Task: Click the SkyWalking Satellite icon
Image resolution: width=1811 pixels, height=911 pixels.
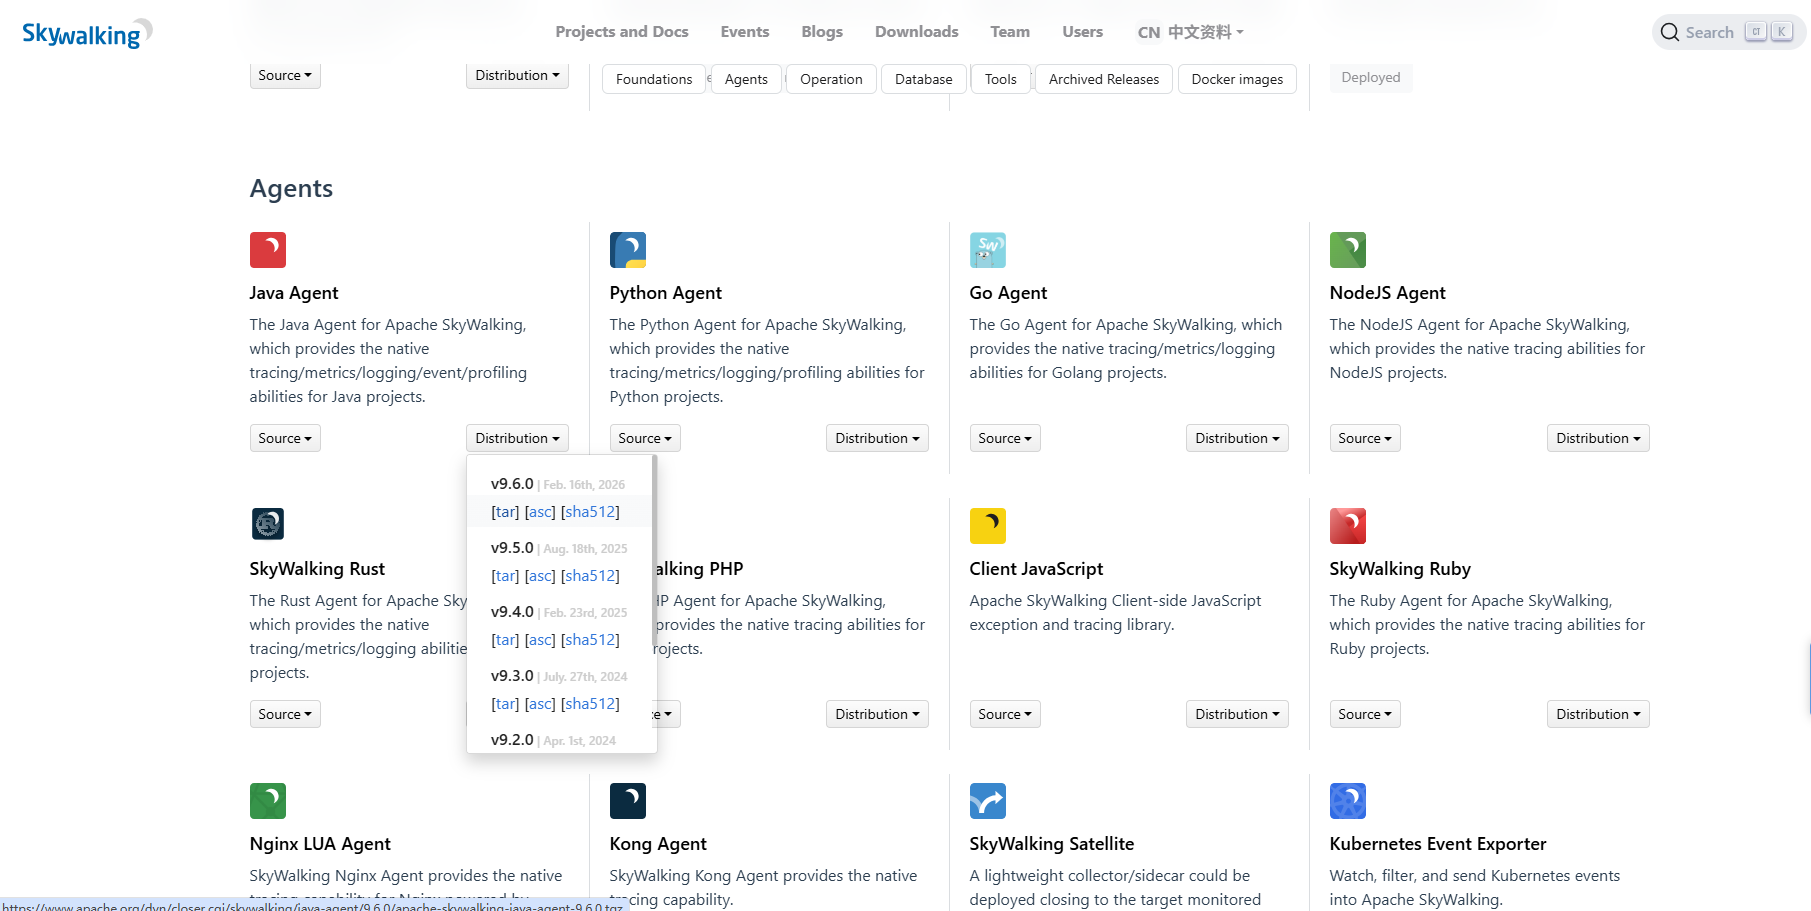Action: 988,801
